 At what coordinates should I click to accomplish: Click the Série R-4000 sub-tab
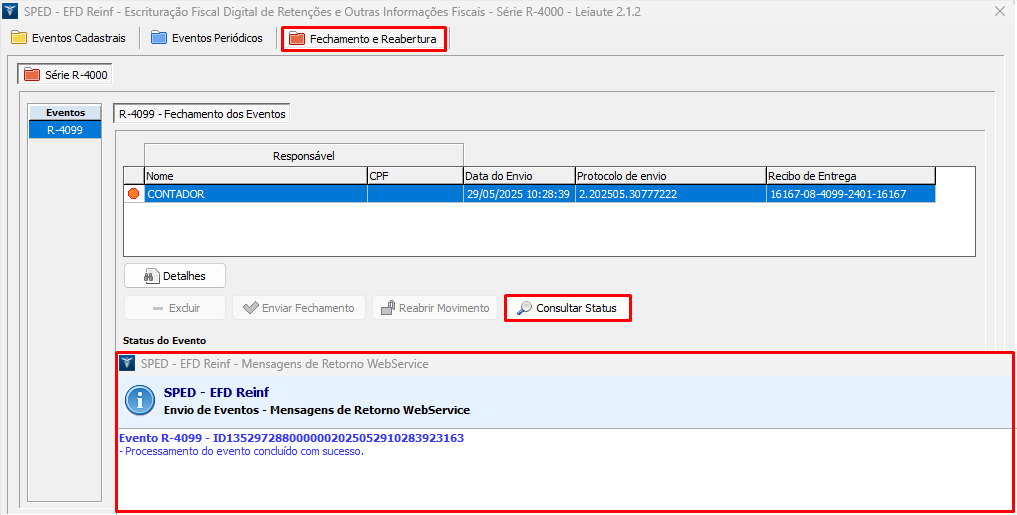66,75
